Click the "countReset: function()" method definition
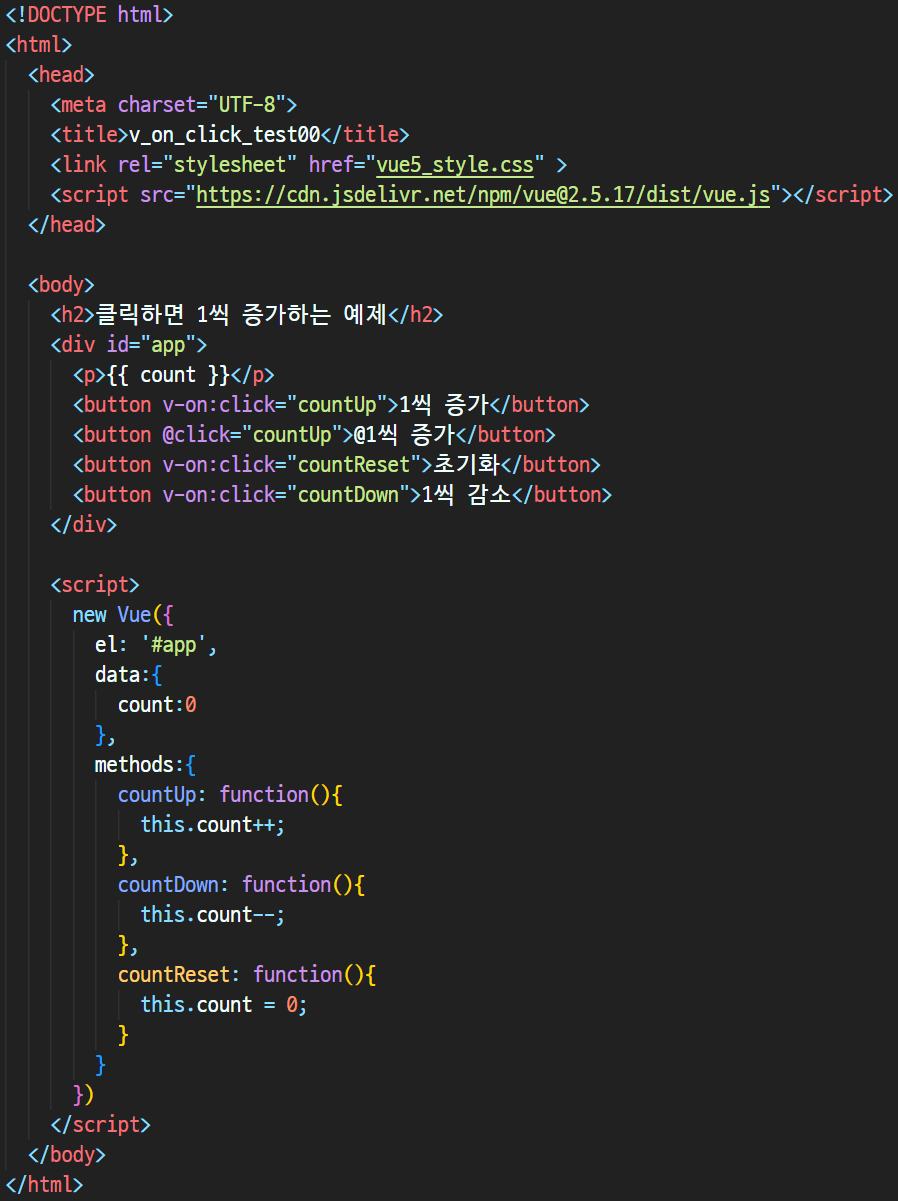 241,975
